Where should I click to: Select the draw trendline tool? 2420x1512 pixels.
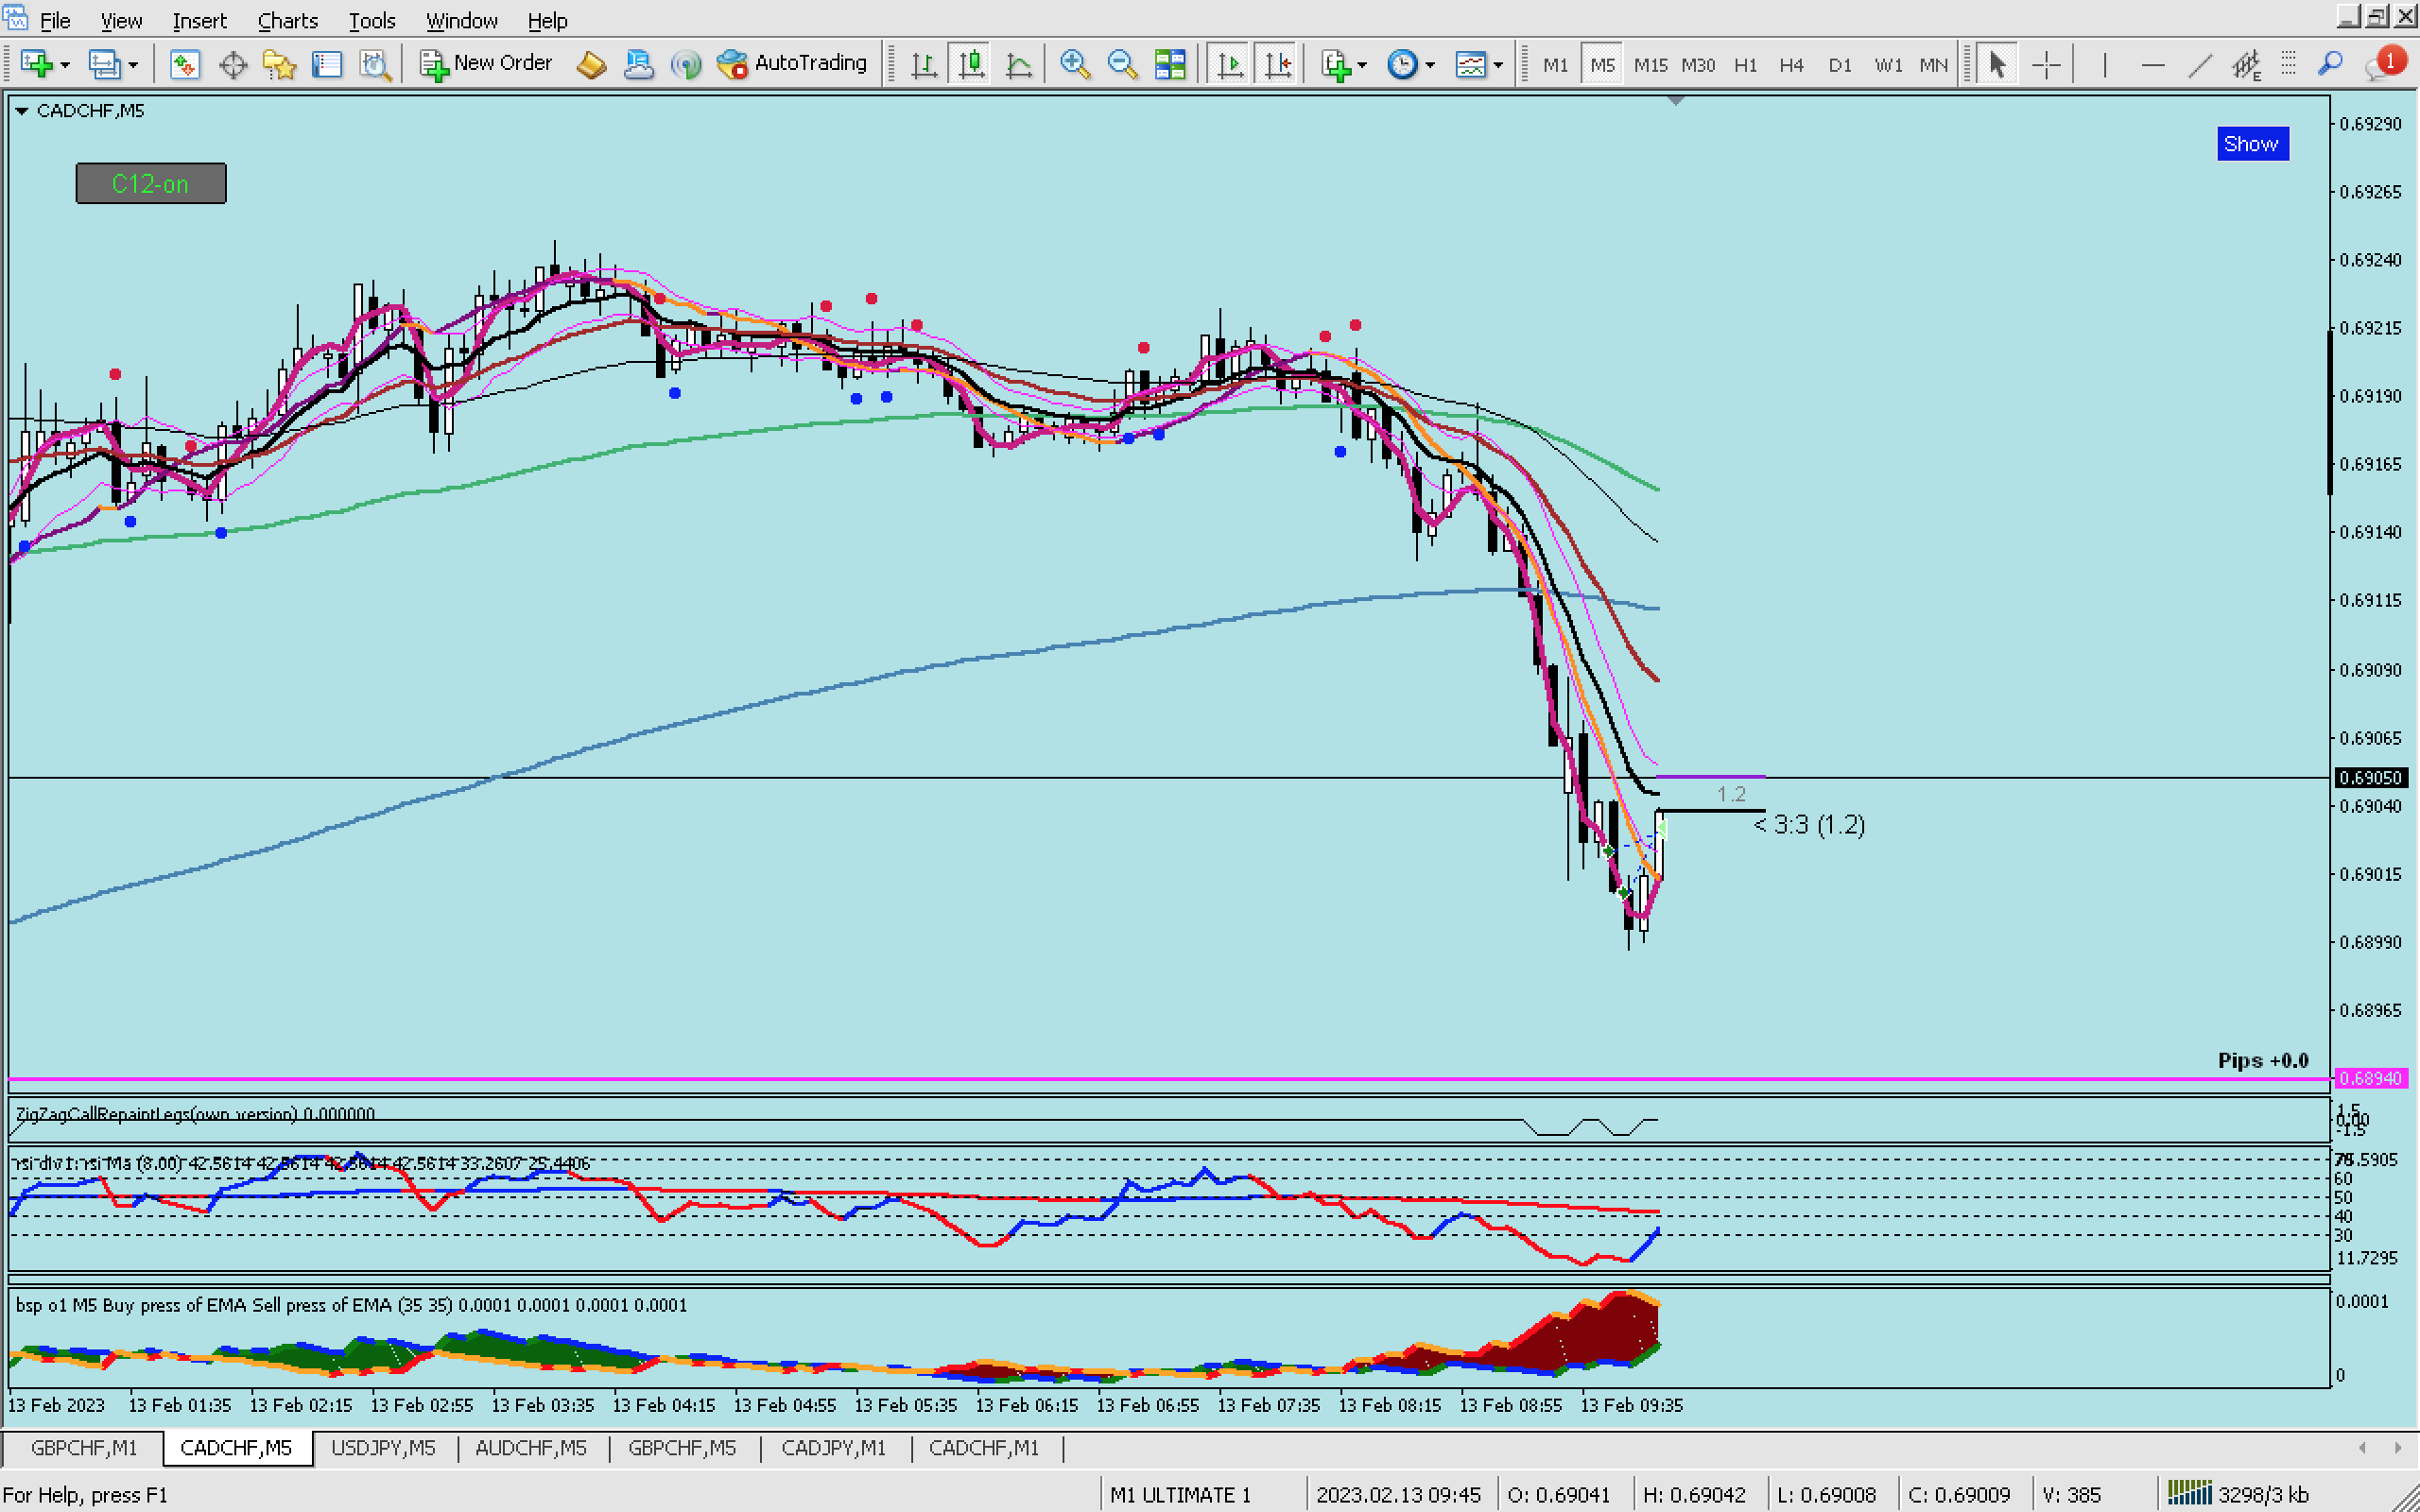click(x=2199, y=65)
